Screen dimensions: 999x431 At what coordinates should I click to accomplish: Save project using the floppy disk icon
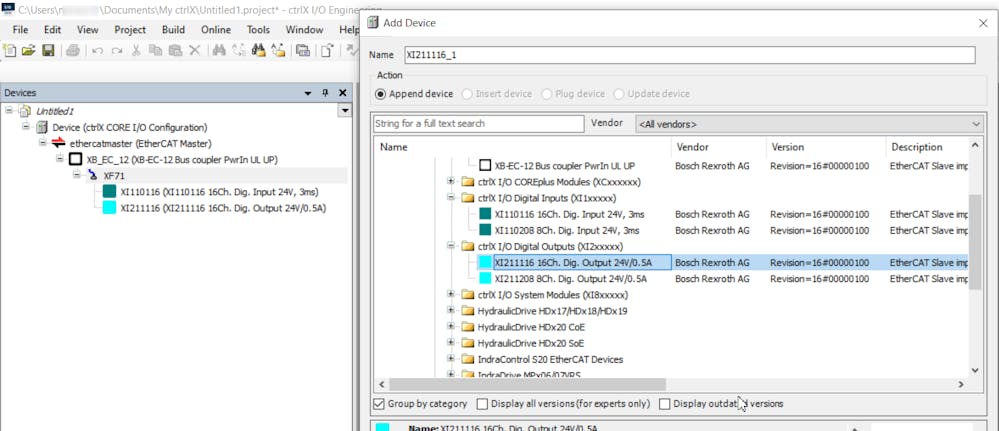[49, 51]
